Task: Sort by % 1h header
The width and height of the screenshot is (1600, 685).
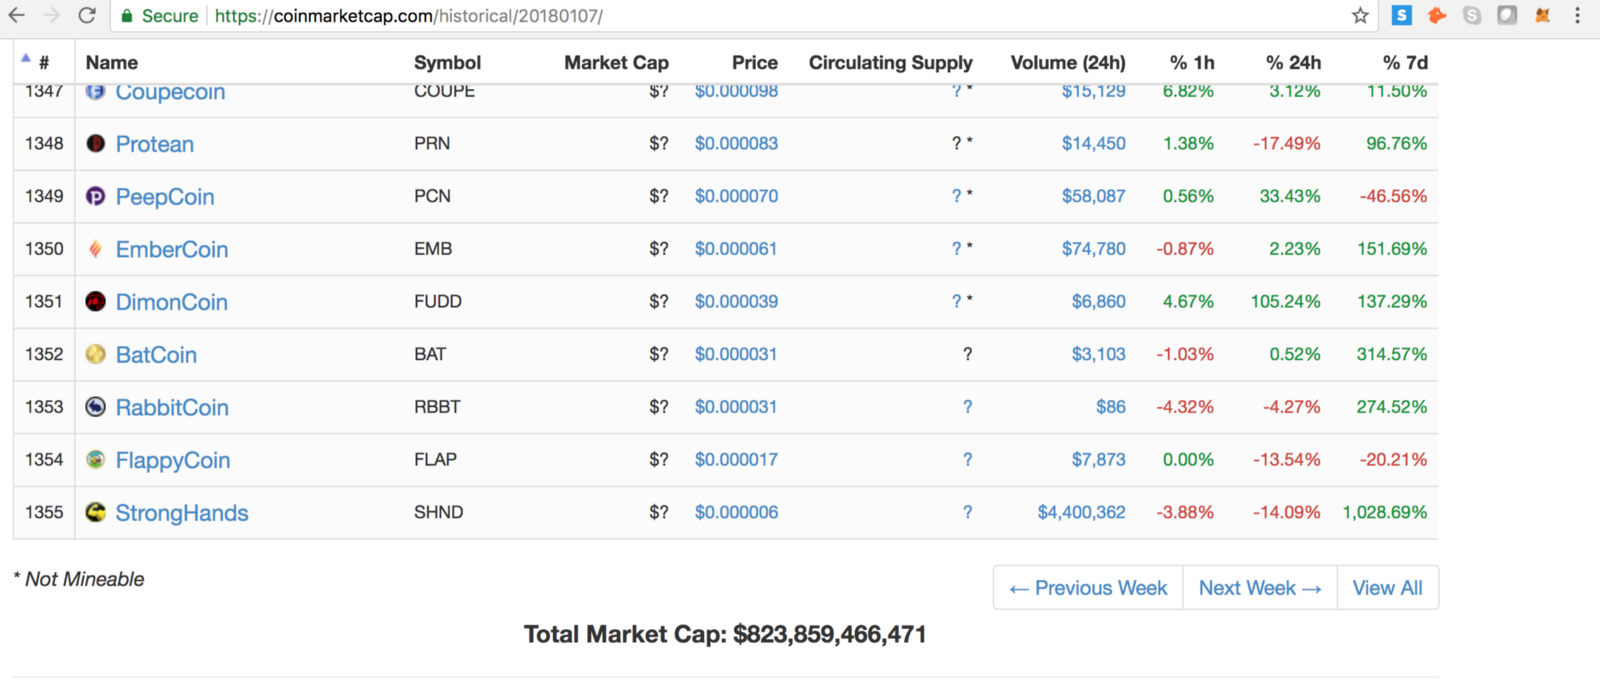Action: tap(1192, 62)
